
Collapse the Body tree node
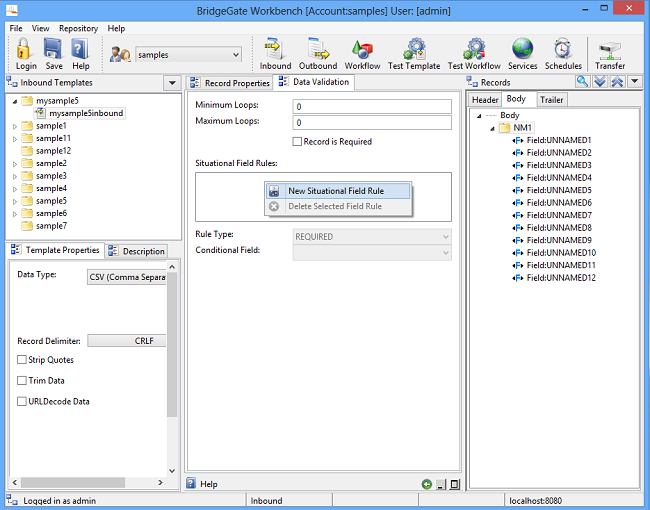479,116
